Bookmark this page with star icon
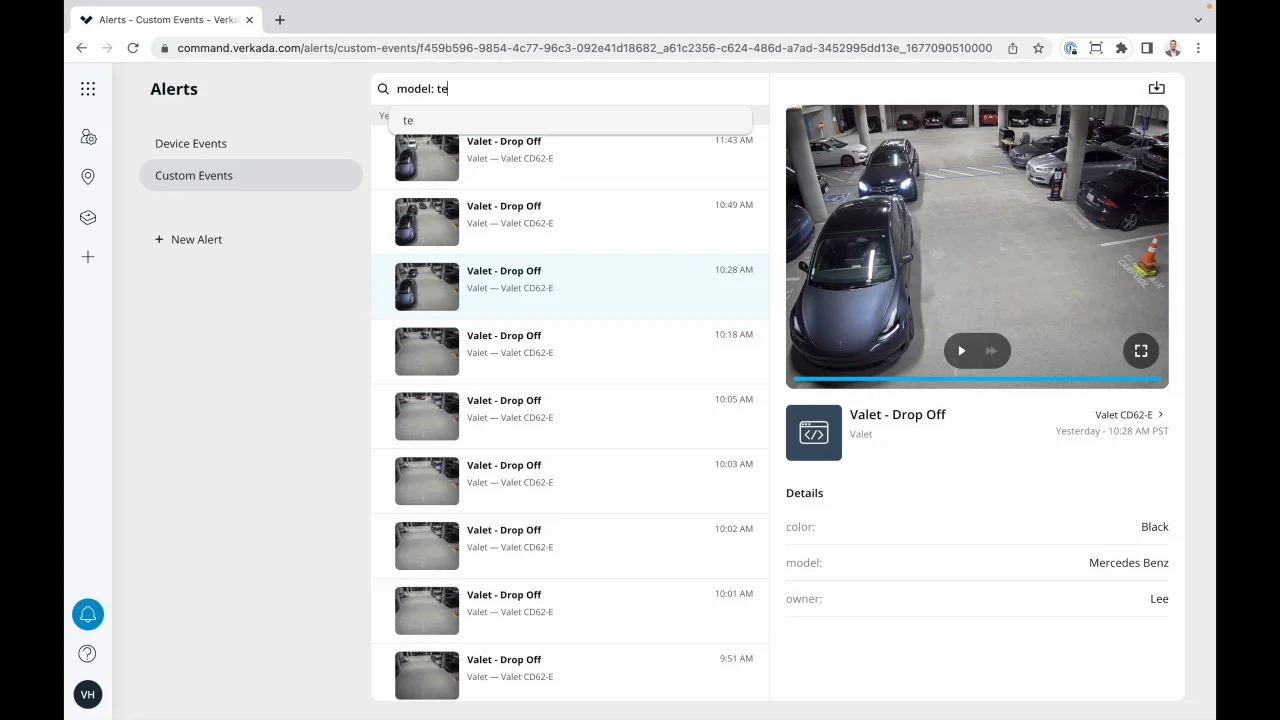The width and height of the screenshot is (1280, 720). coord(1038,48)
